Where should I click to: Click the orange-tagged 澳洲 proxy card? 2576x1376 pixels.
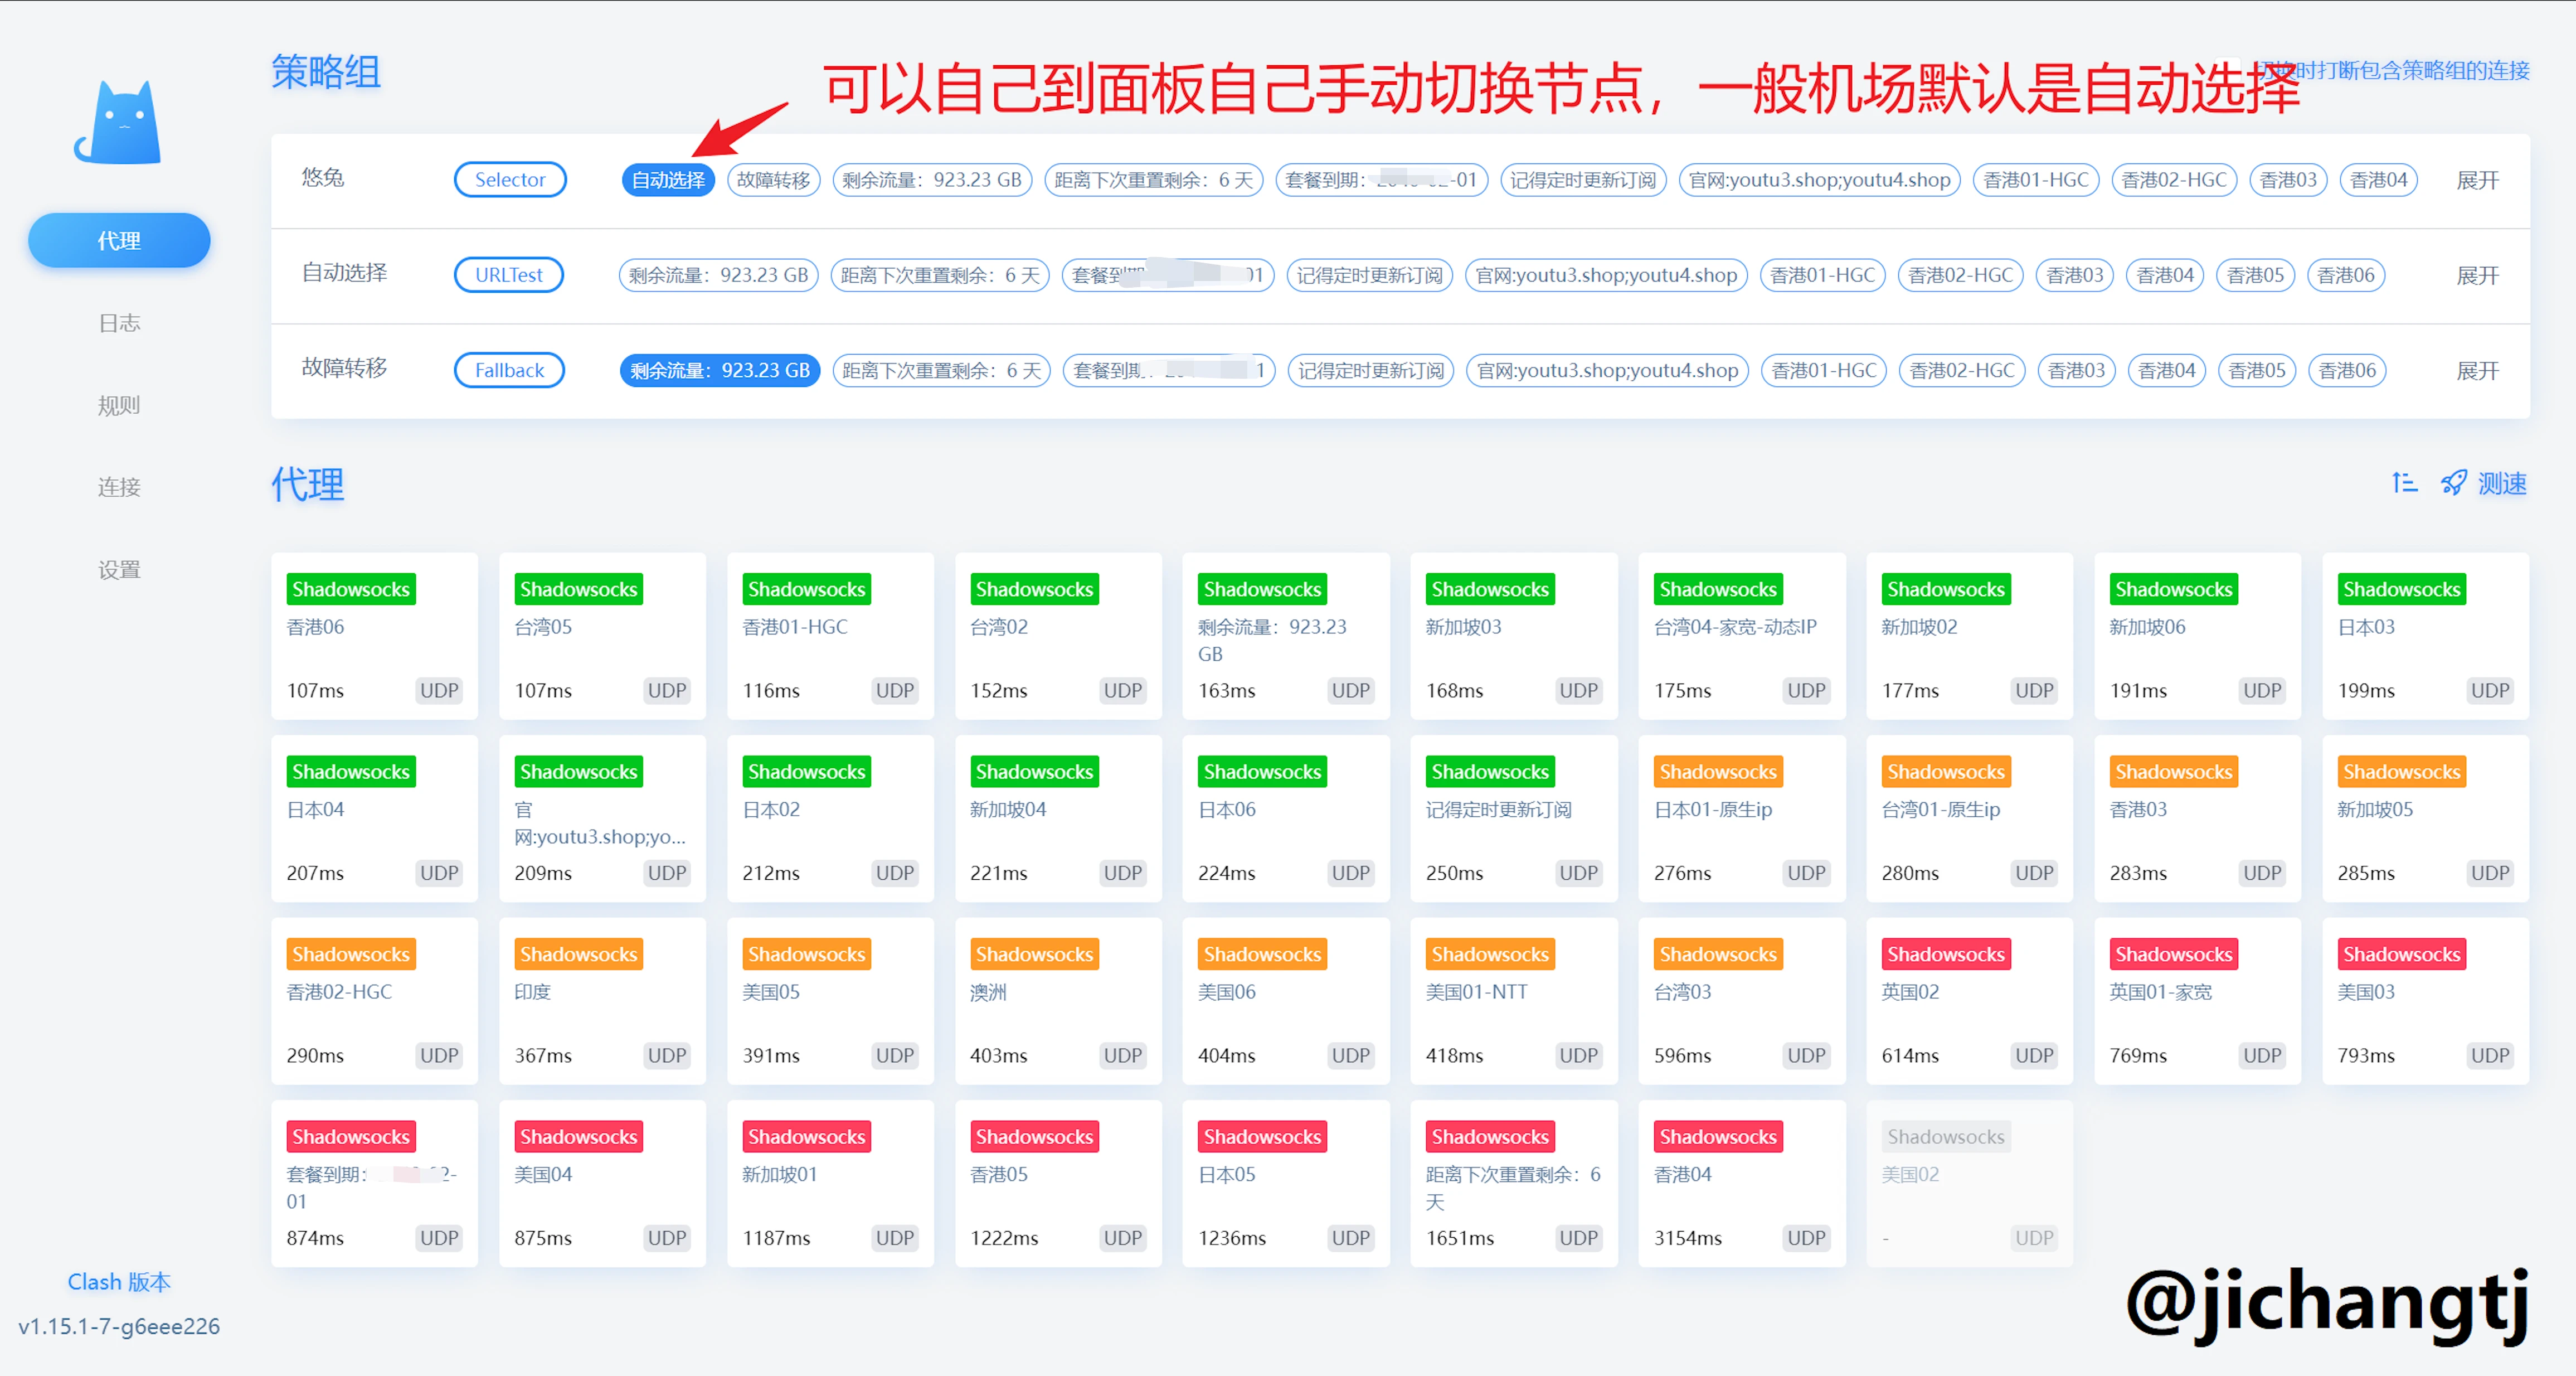click(x=1058, y=1001)
